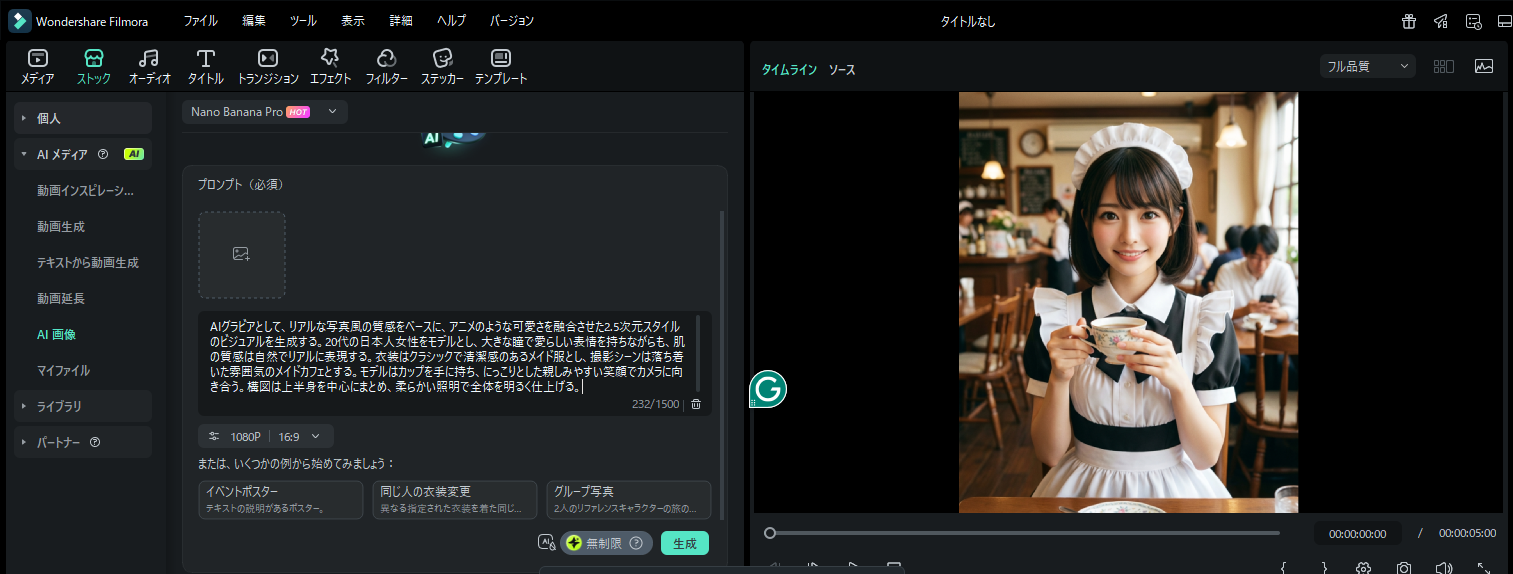The image size is (1513, 574).
Task: Show the video scopes waveform icon
Action: click(1483, 66)
